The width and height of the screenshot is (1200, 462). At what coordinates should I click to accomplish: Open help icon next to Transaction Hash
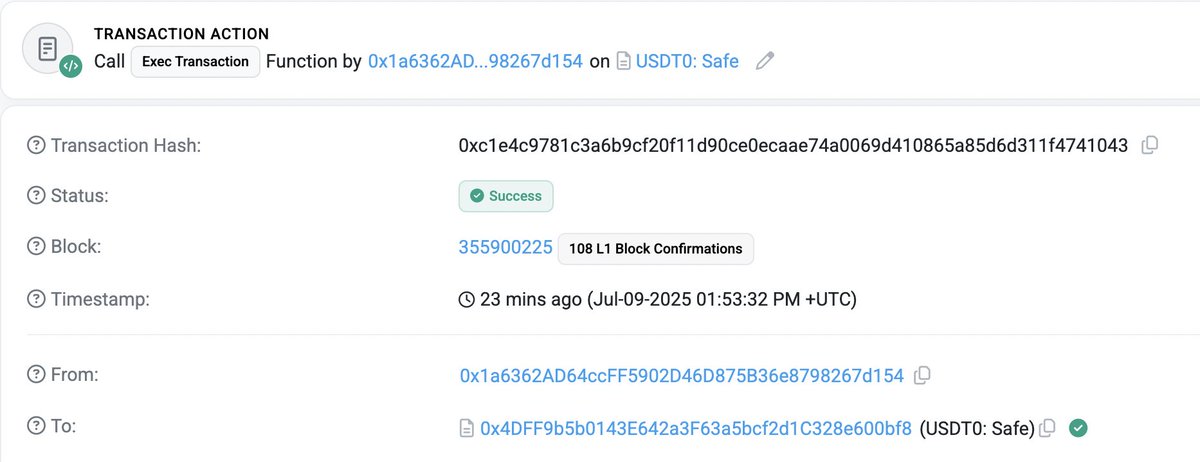pos(36,146)
